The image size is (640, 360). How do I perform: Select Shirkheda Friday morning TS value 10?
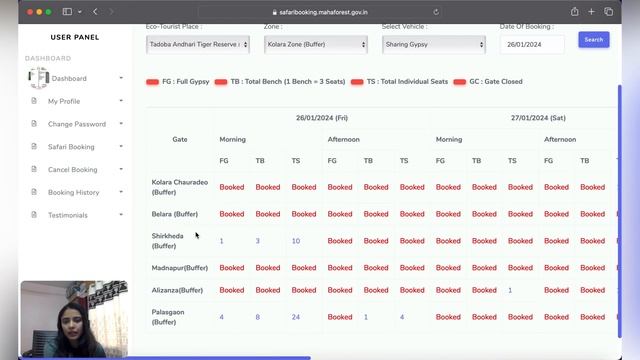[x=296, y=241]
